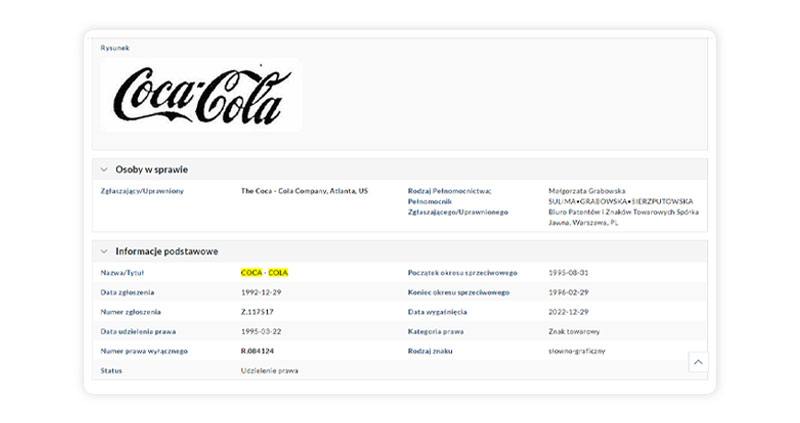Click the Numer zgłoszenia label
The image size is (800, 423).
131,312
